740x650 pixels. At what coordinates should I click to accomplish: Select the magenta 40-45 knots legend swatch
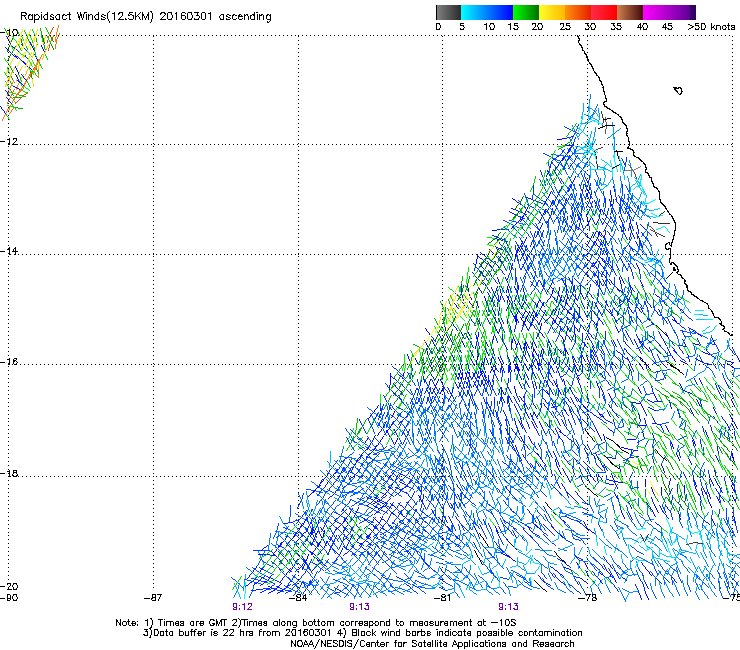(656, 12)
